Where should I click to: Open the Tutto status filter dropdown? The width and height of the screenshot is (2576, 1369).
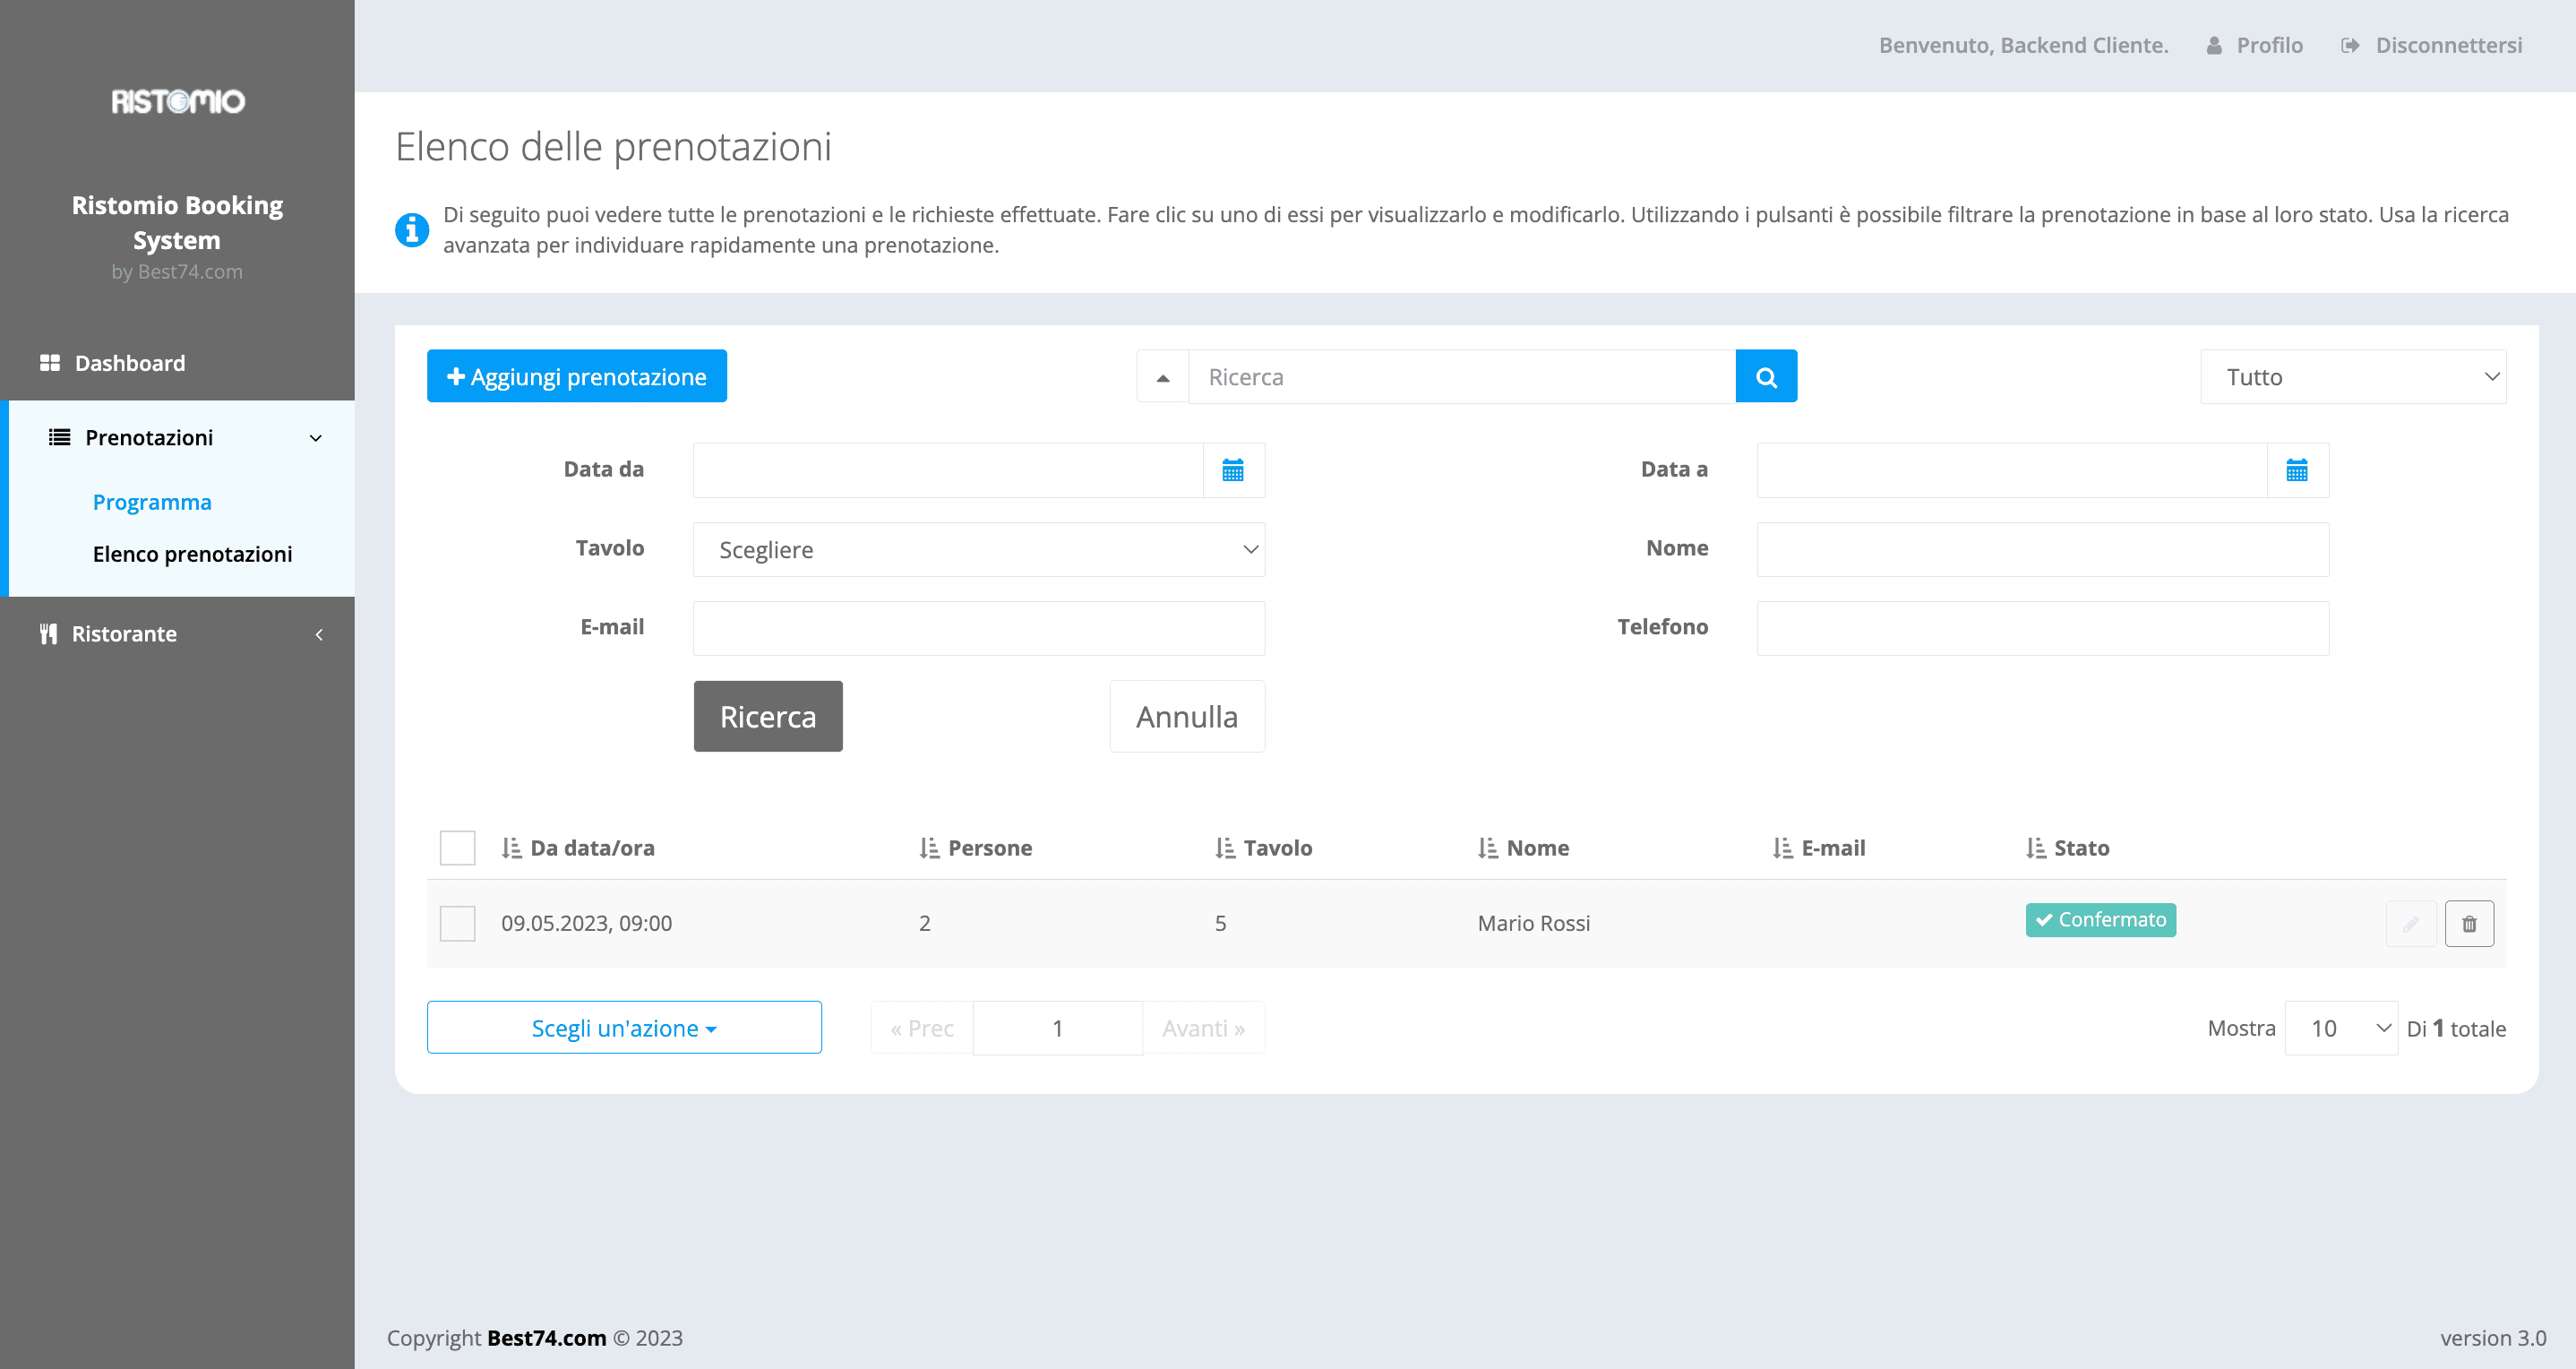(2353, 376)
